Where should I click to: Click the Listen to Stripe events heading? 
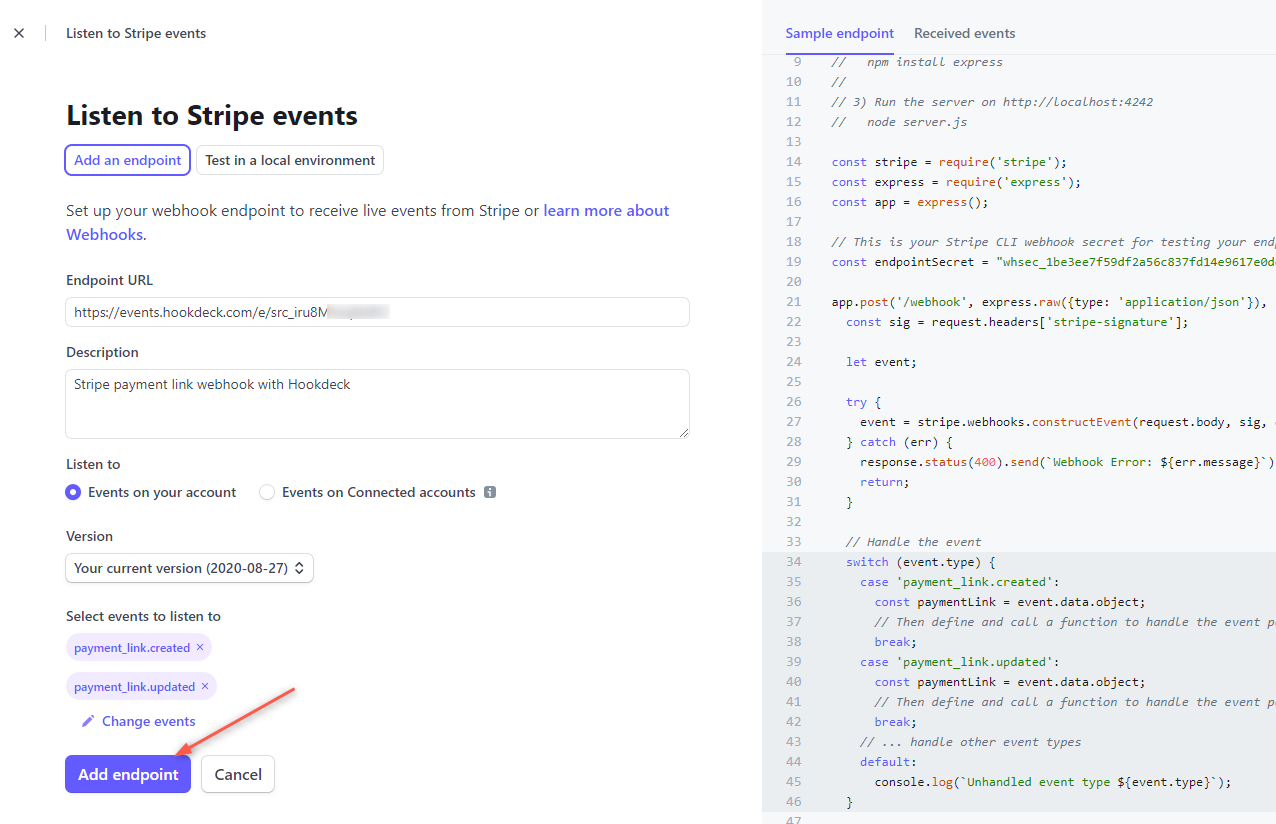[212, 116]
